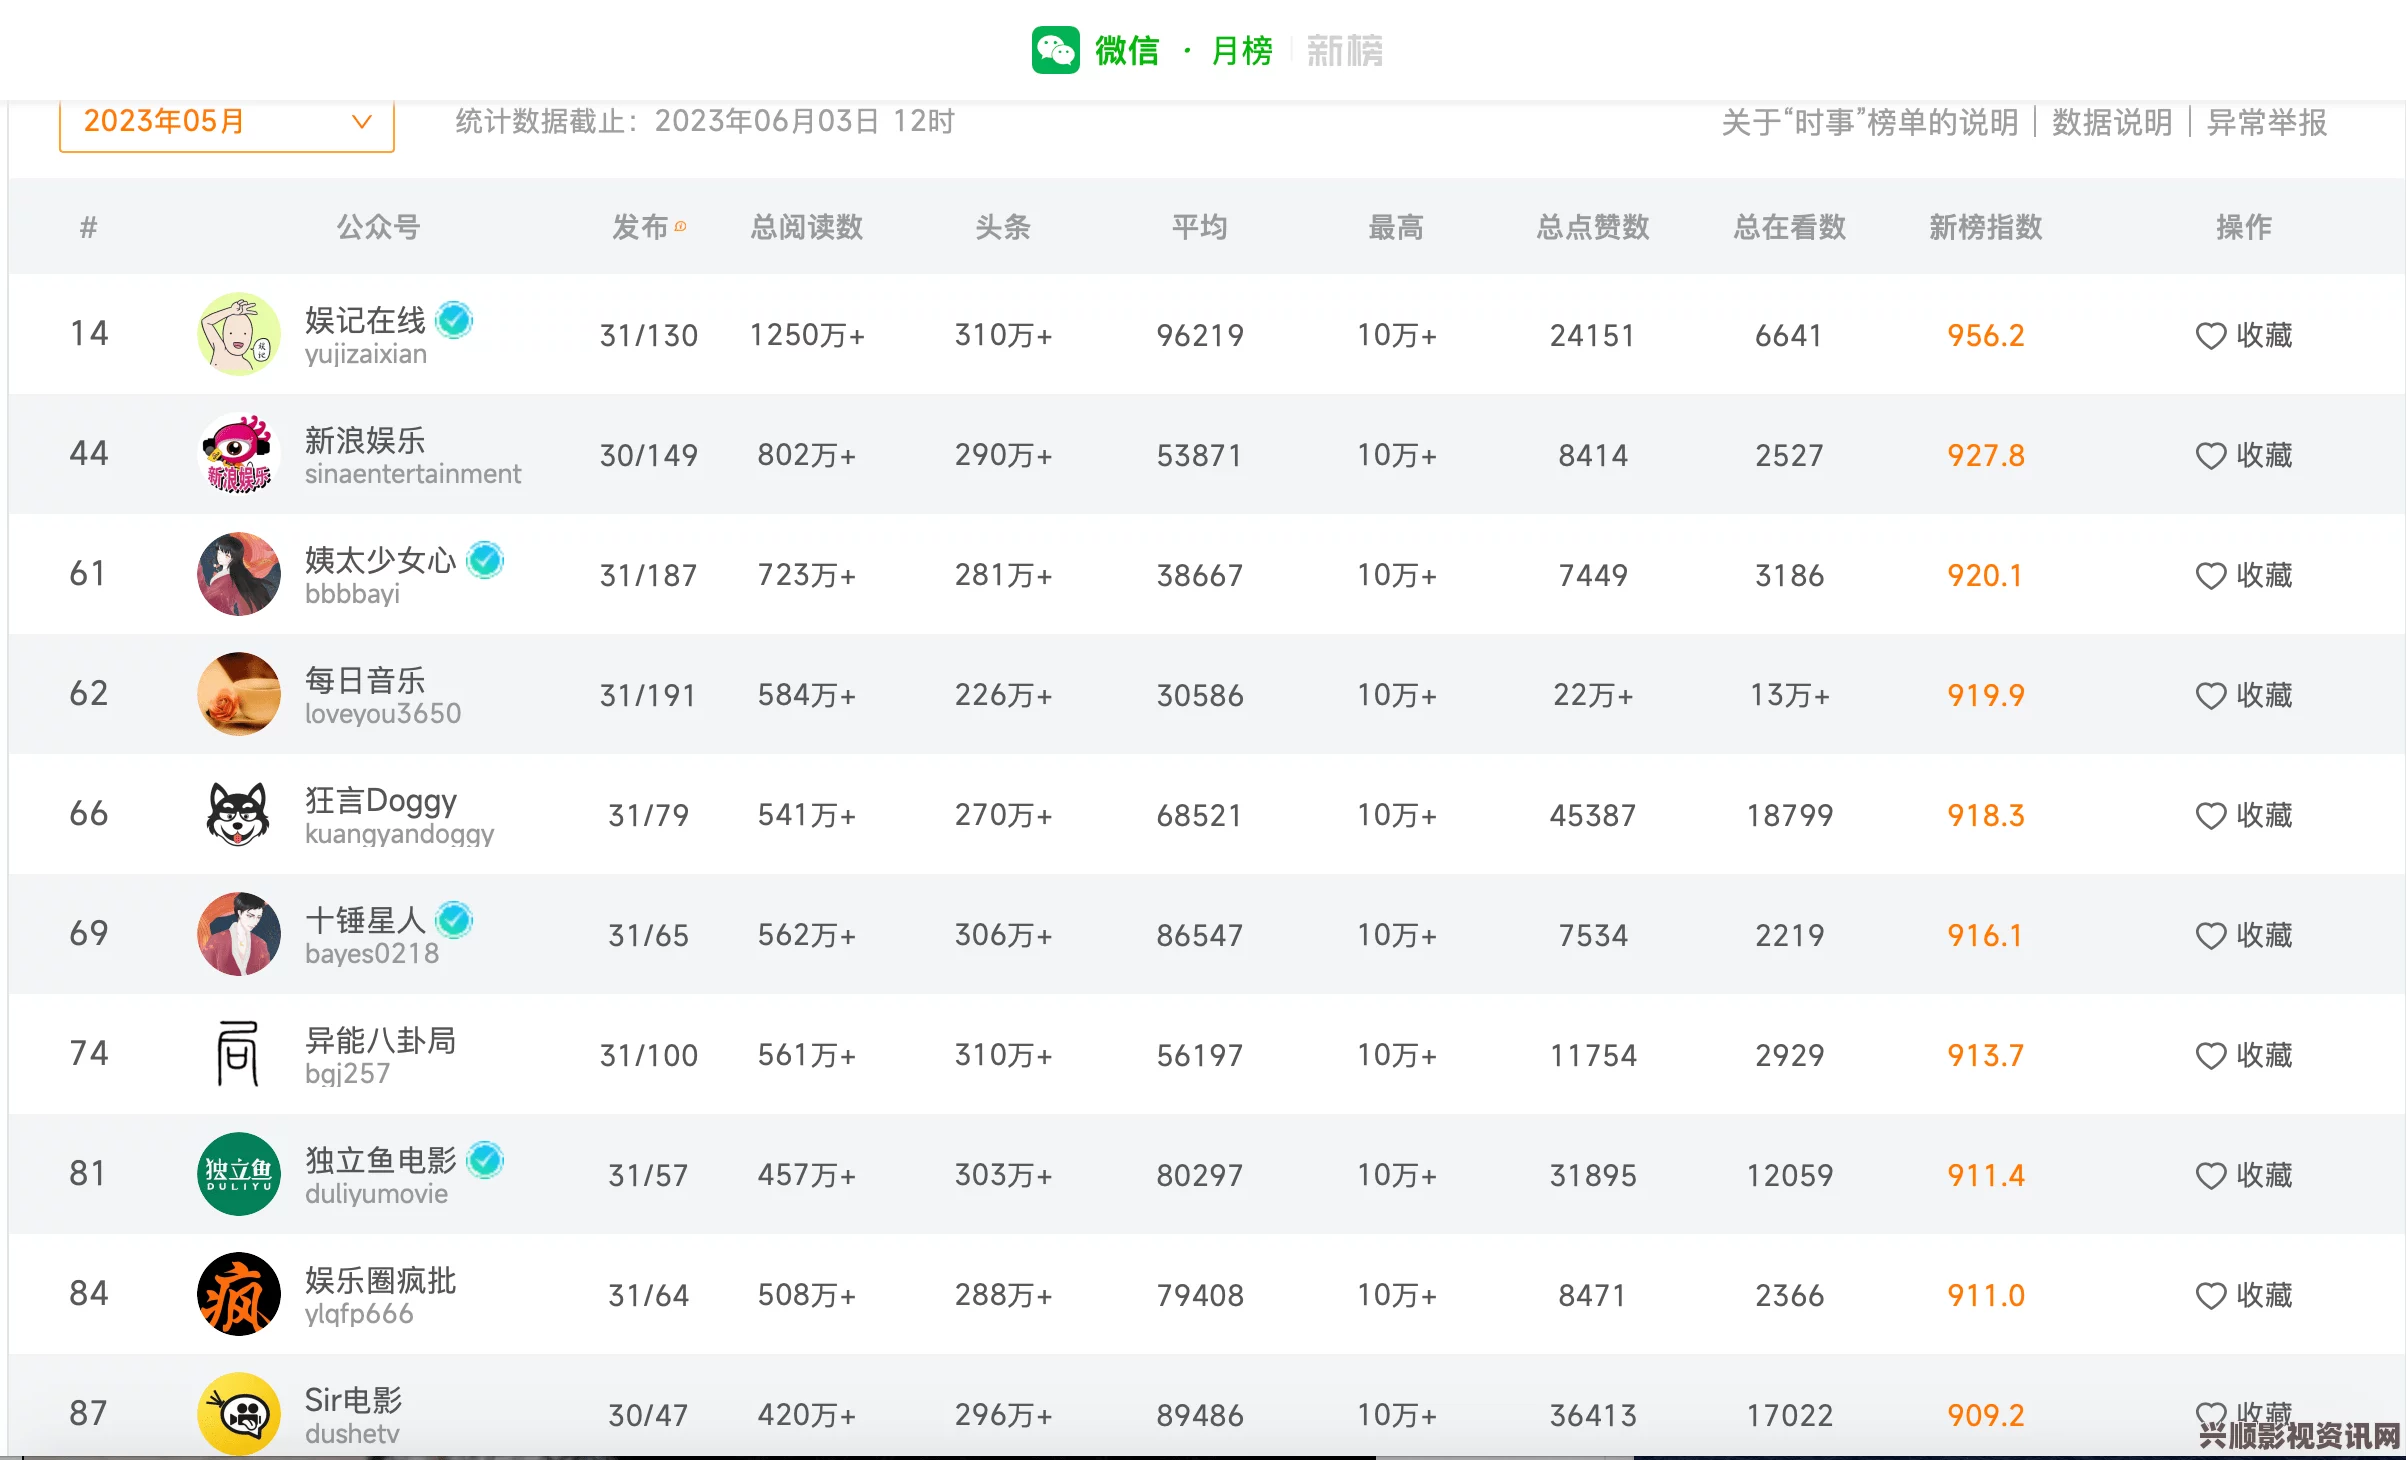Image resolution: width=2406 pixels, height=1460 pixels.
Task: Open the 异常举报 link
Action: pyautogui.click(x=2267, y=123)
